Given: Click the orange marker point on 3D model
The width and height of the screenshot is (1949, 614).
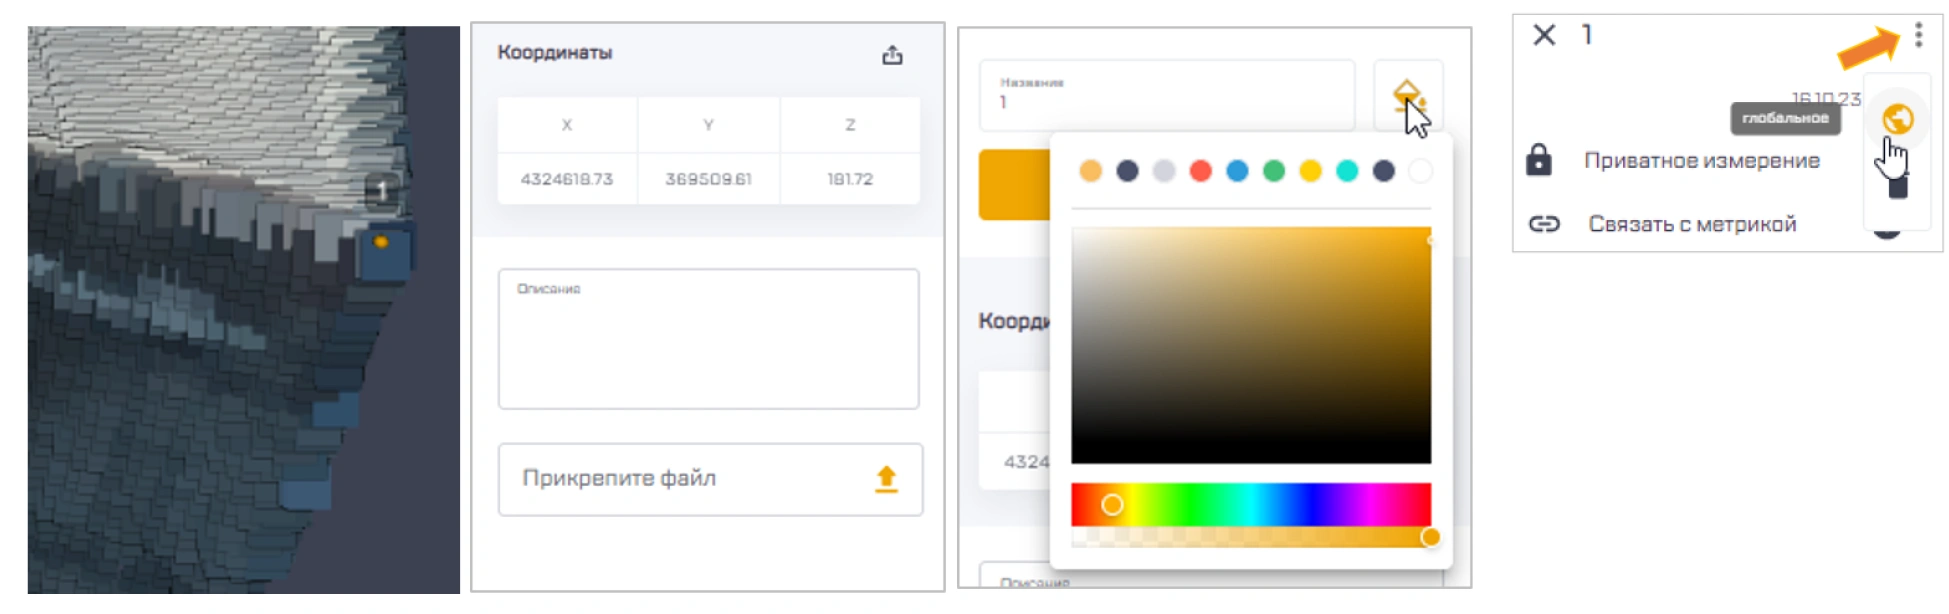Looking at the screenshot, I should (x=381, y=242).
